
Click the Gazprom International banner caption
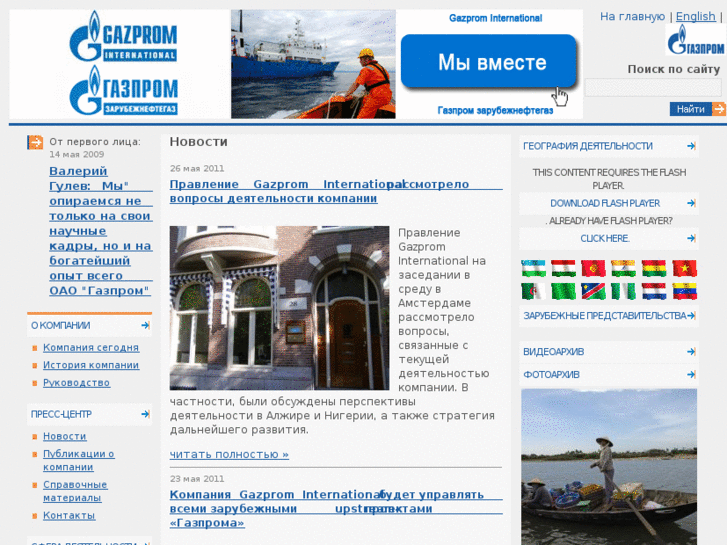point(495,18)
